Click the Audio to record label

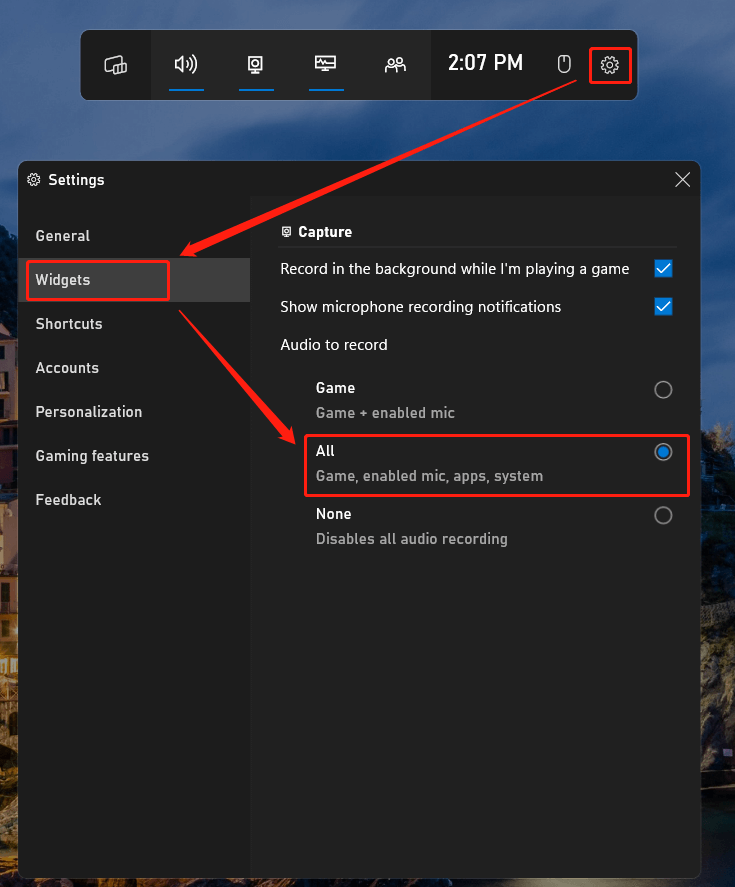tap(334, 345)
